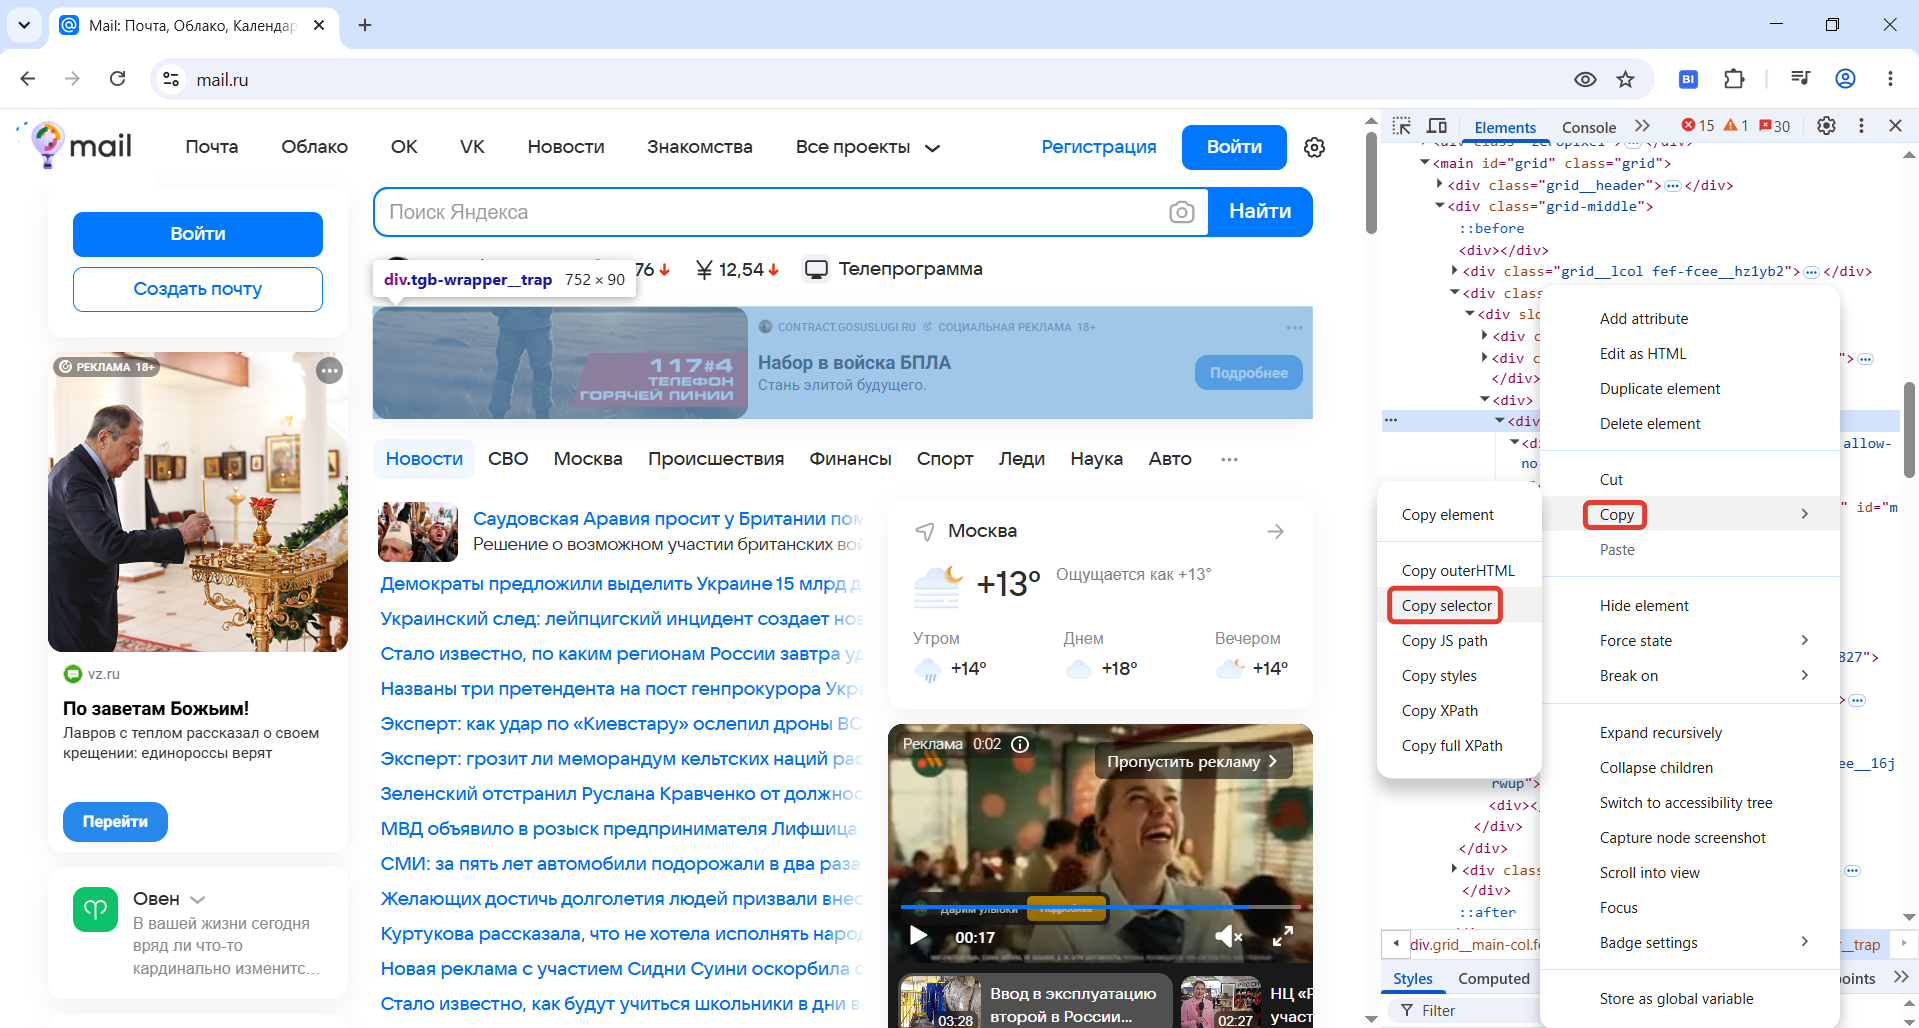Click the page vertical scrollbar thumb

(x=1371, y=182)
